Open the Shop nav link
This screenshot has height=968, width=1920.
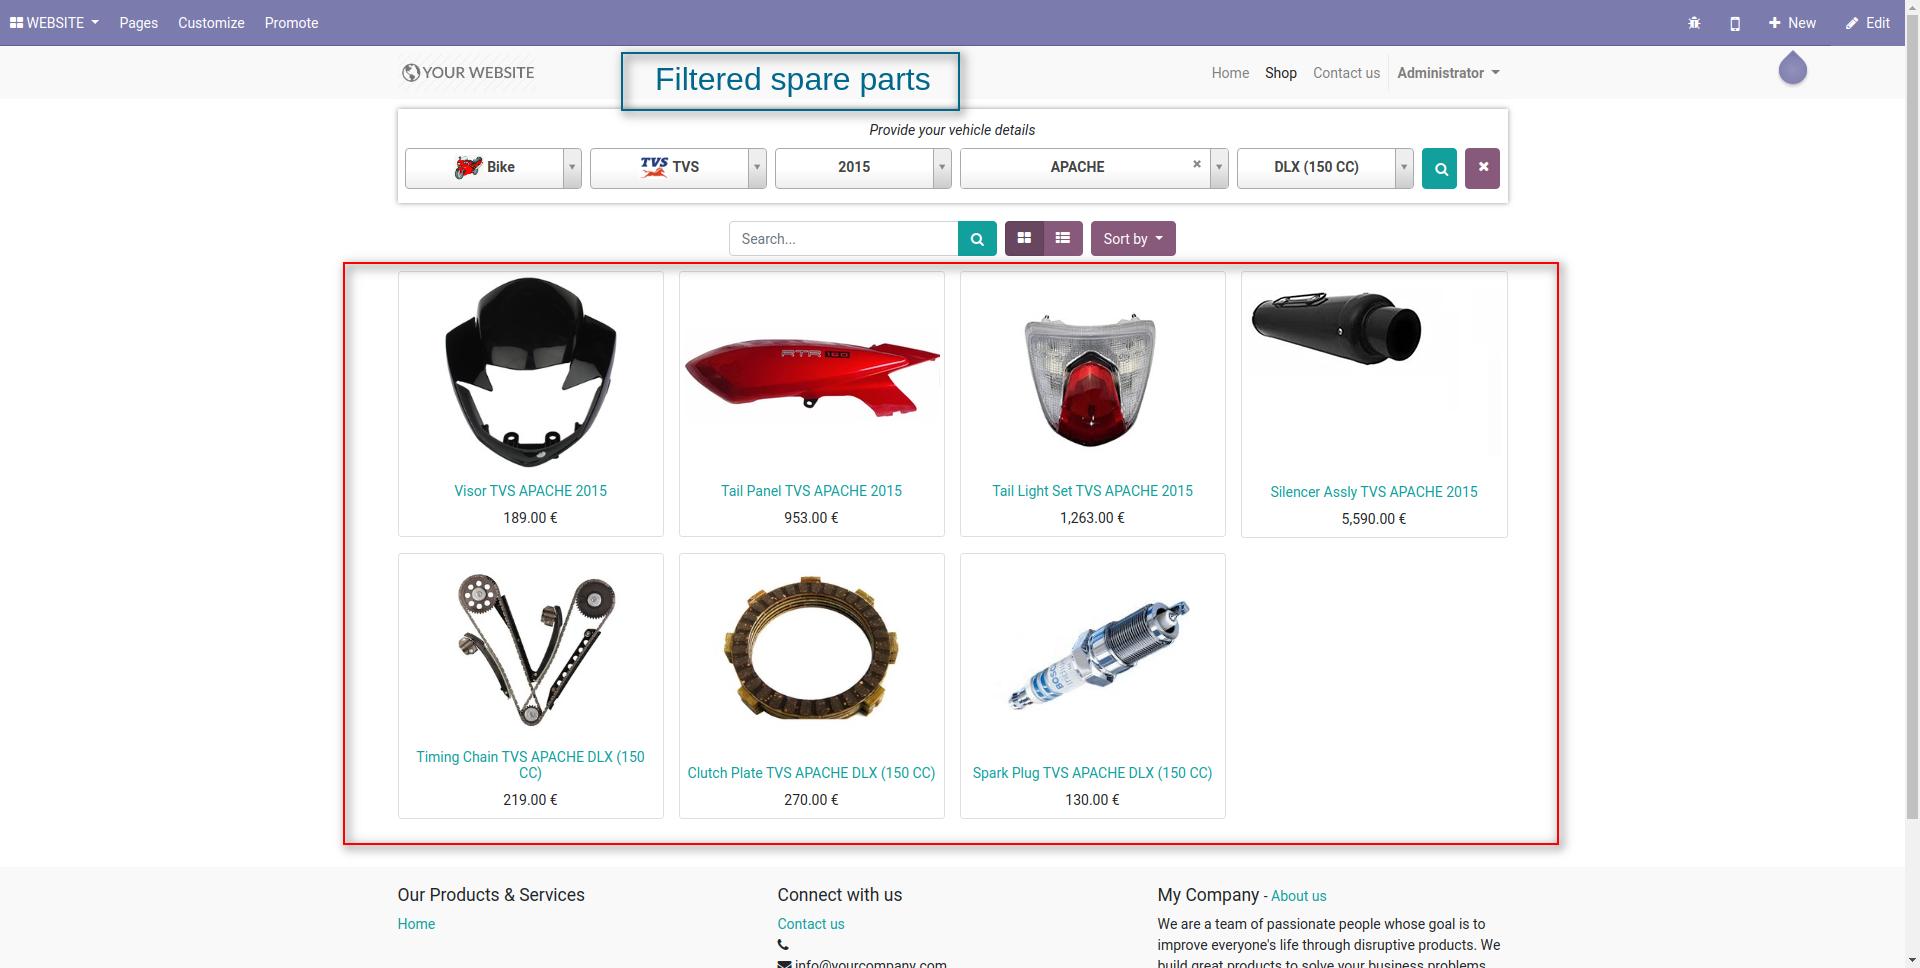[x=1281, y=73]
